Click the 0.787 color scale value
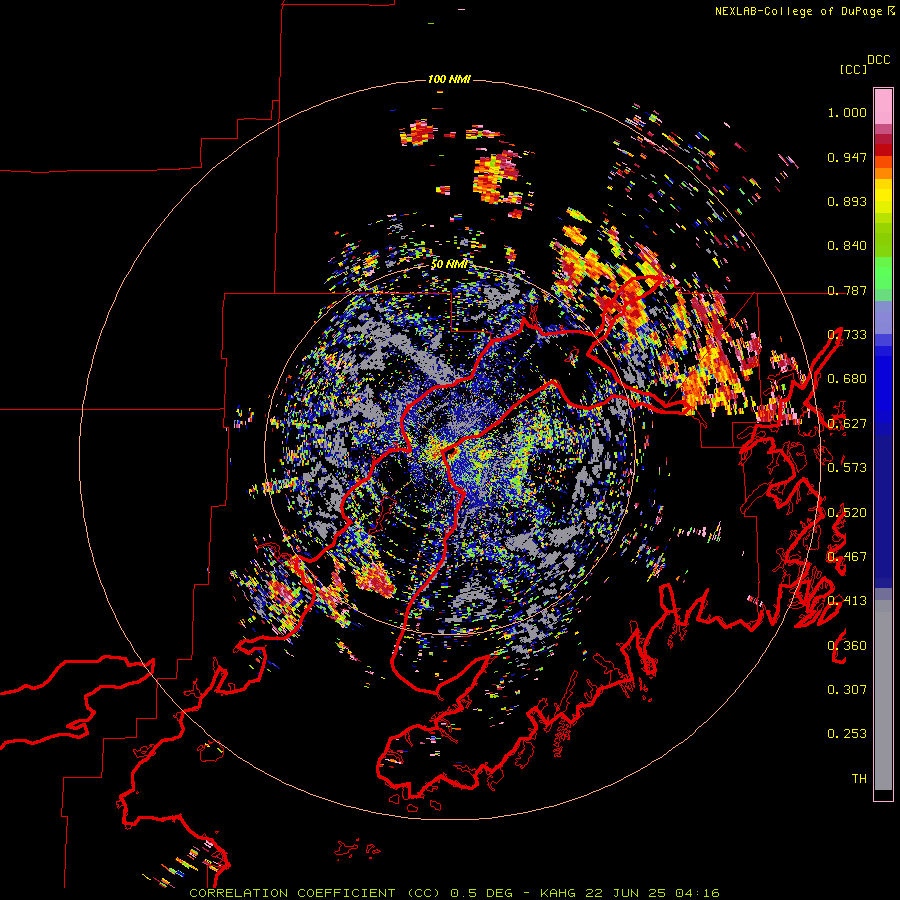This screenshot has width=900, height=900. point(847,290)
